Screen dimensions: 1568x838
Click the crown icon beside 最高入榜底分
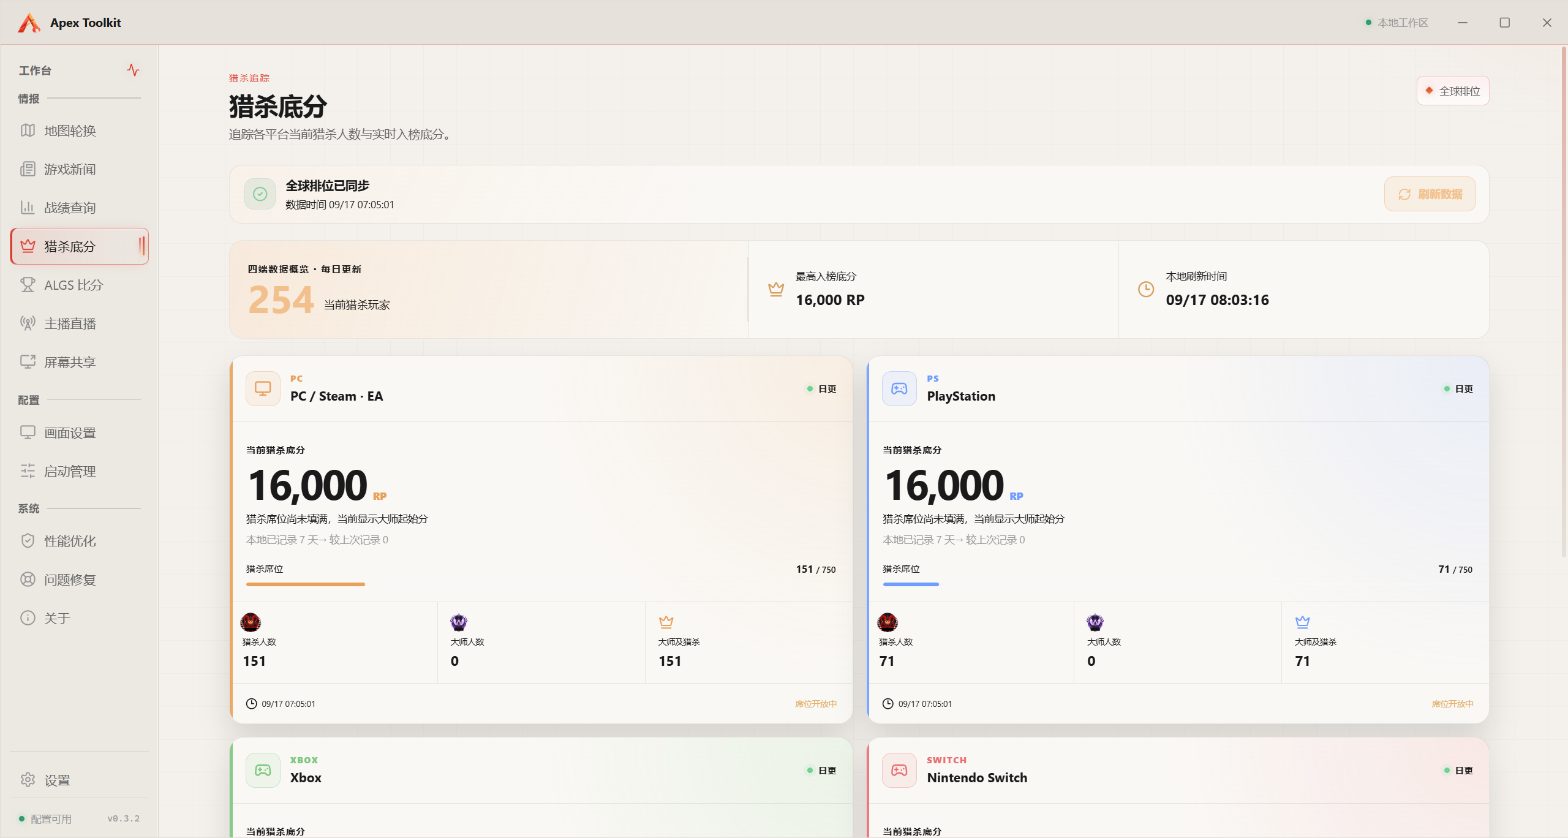point(776,289)
